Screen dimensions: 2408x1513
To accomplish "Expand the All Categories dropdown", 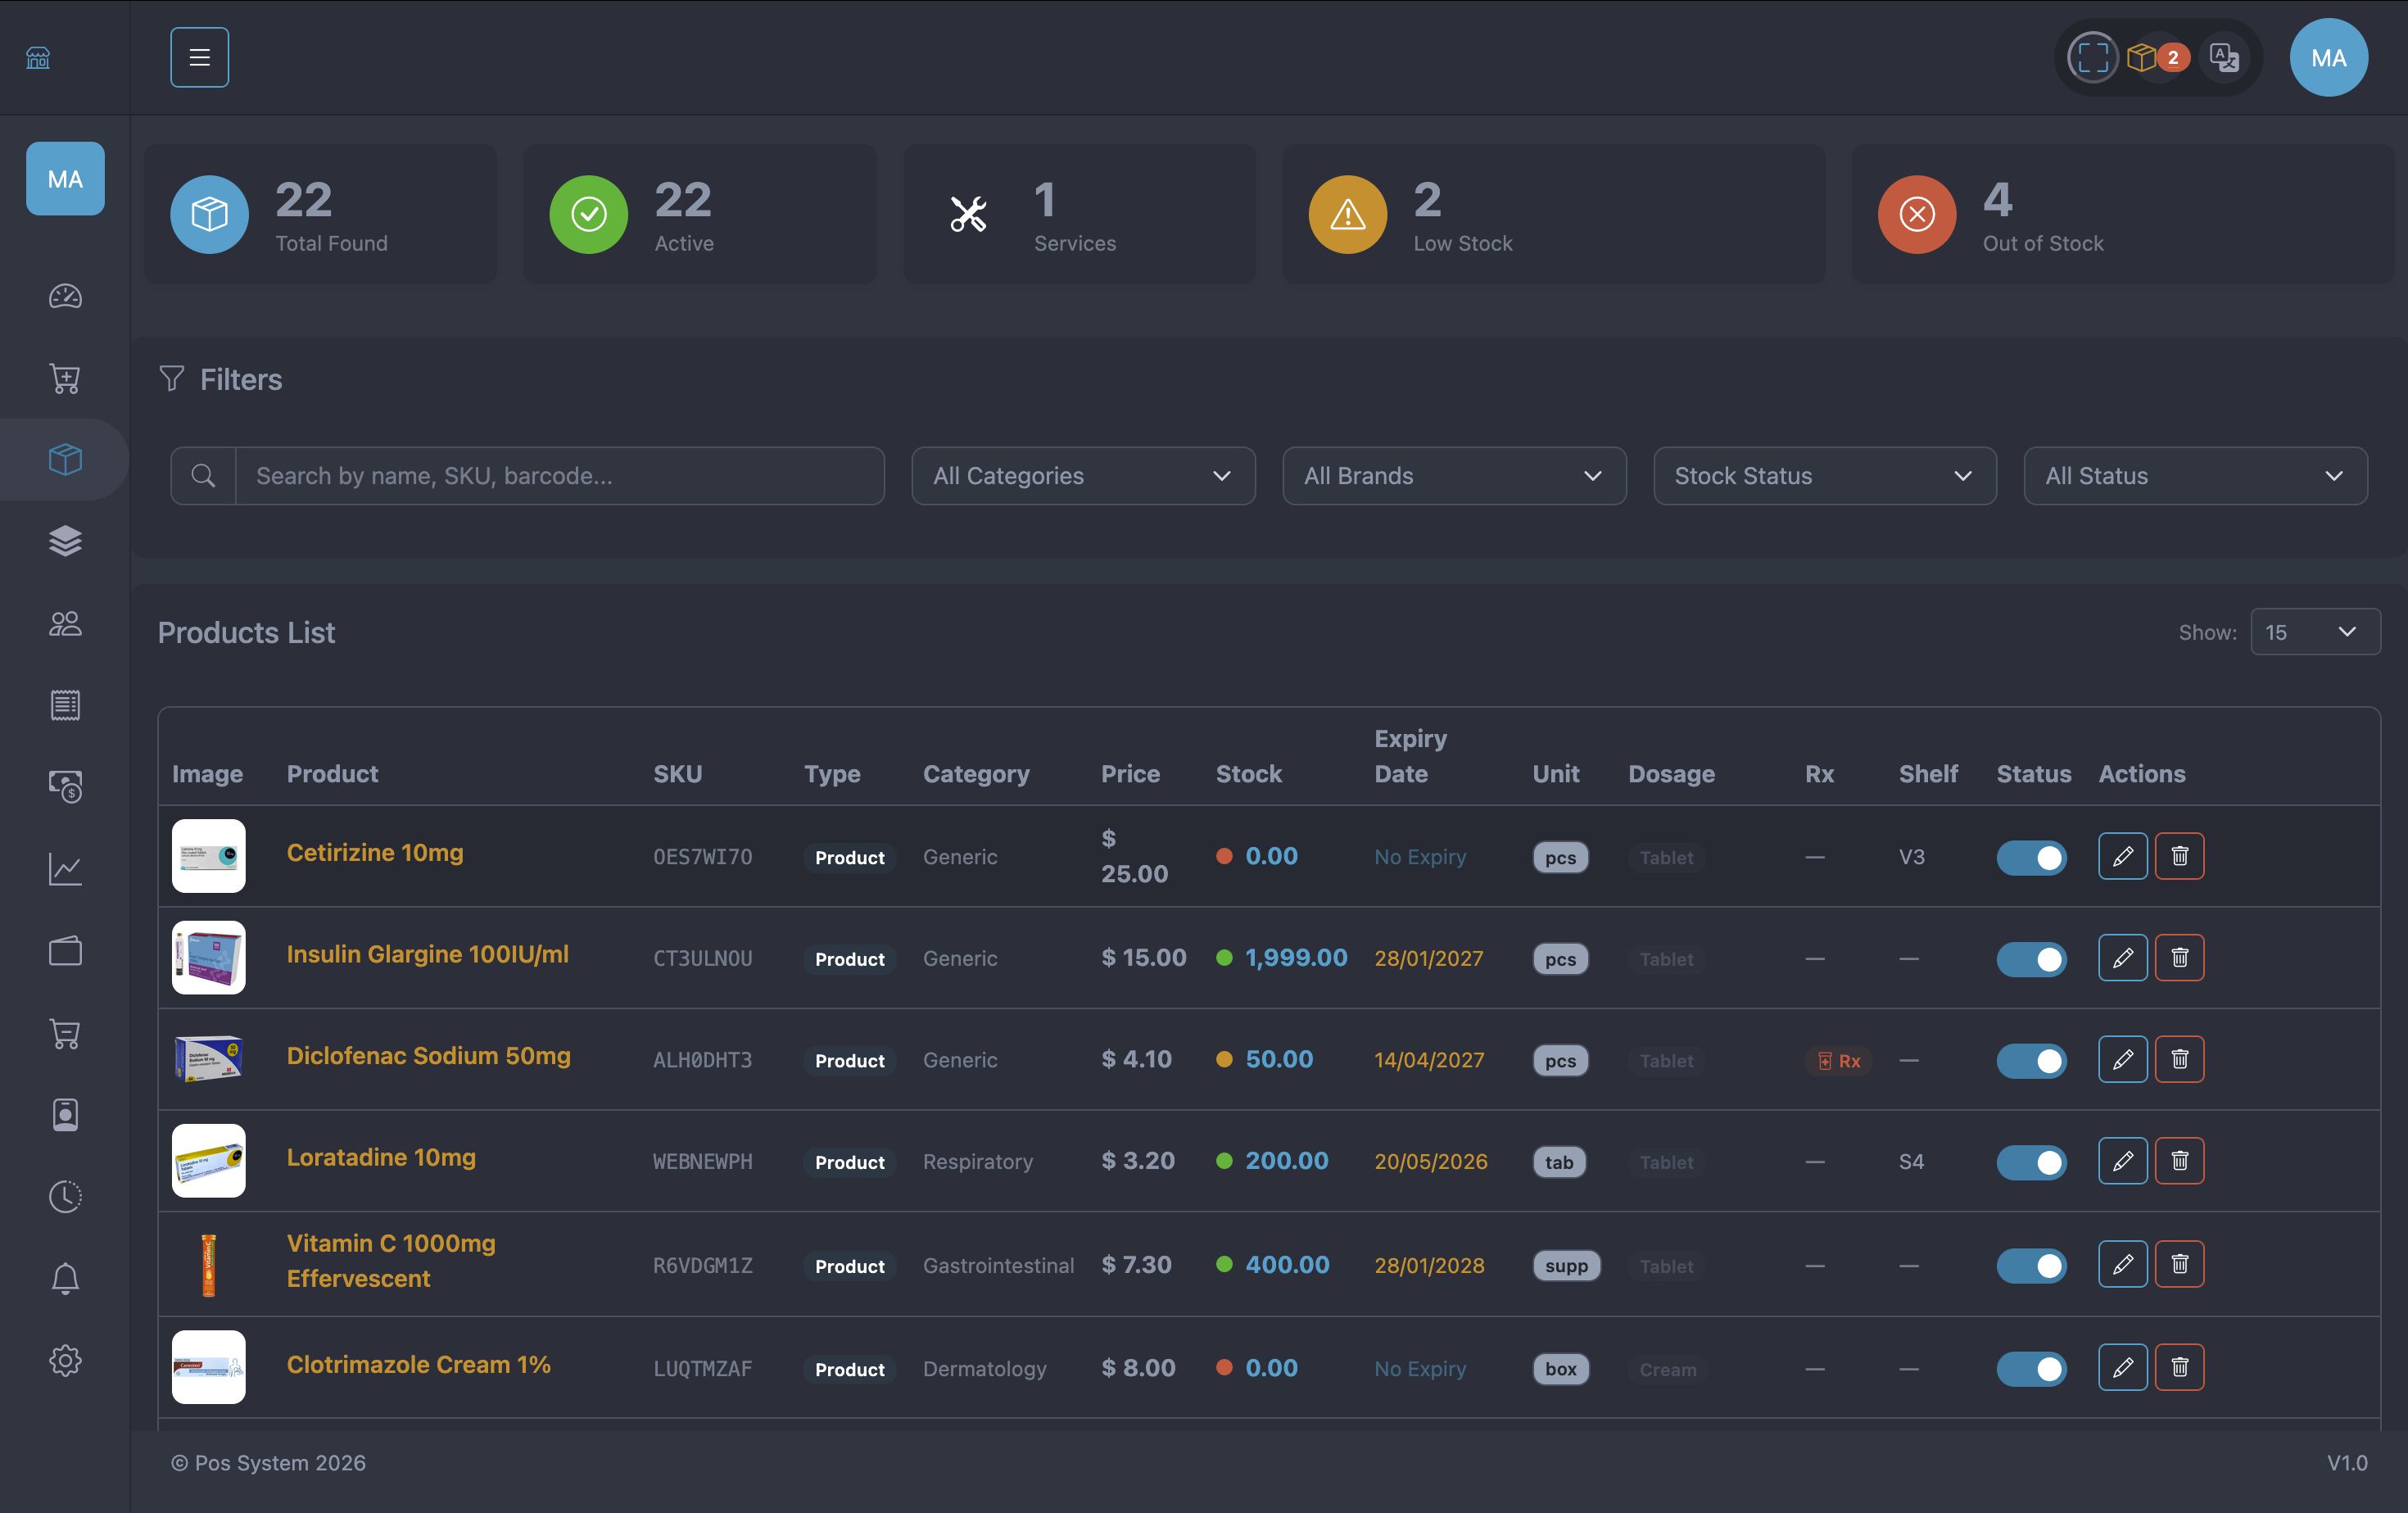I will (x=1082, y=476).
